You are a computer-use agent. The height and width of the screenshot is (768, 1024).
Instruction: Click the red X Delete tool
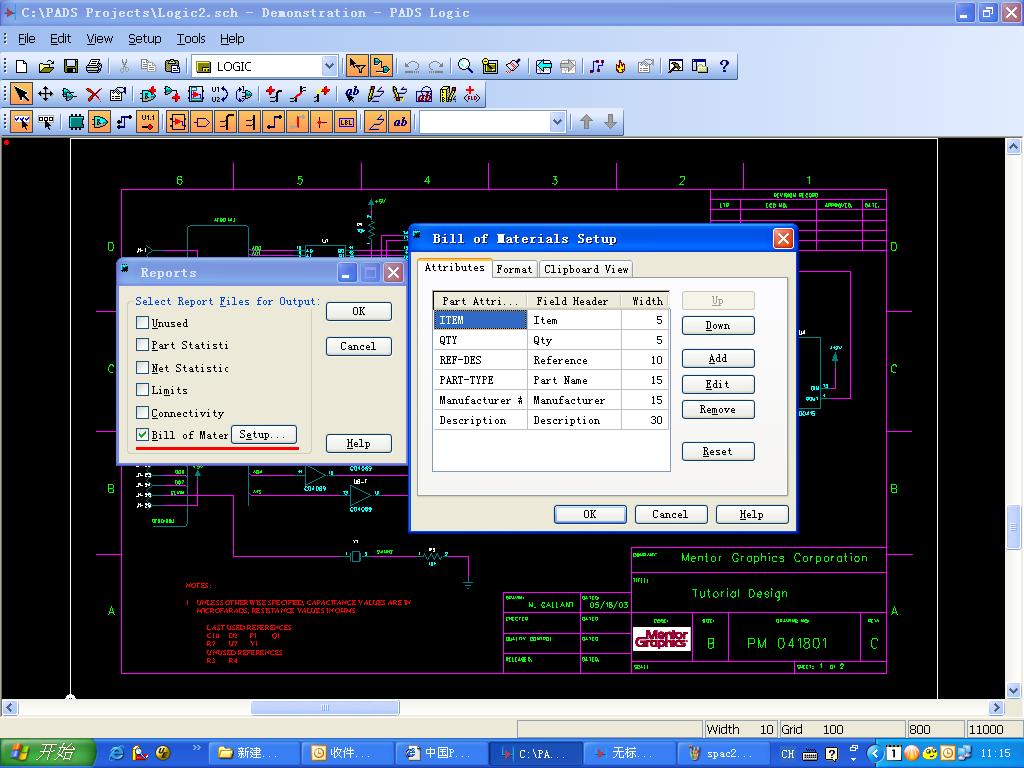[93, 94]
